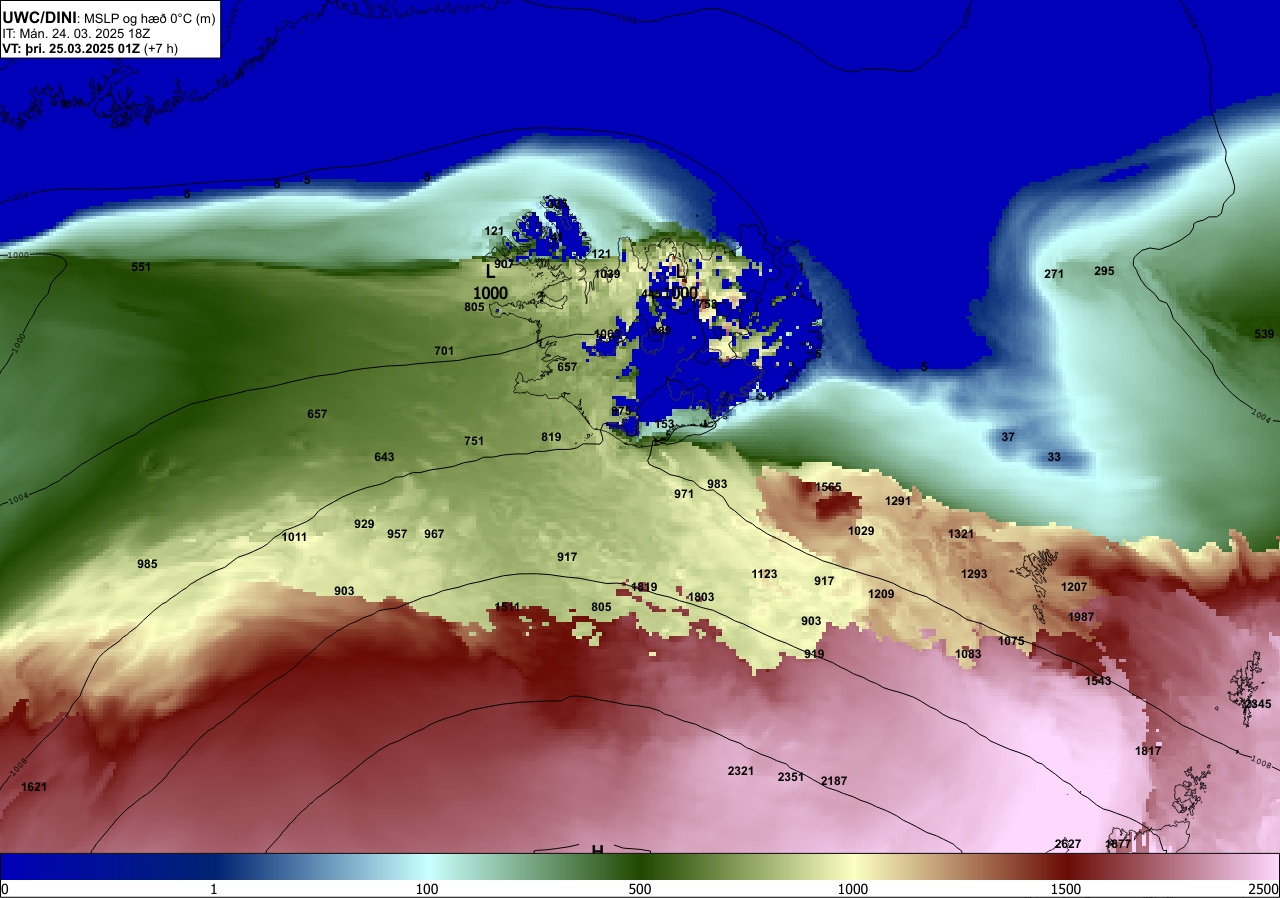
Task: Click the 295 height value
Action: (x=1104, y=271)
